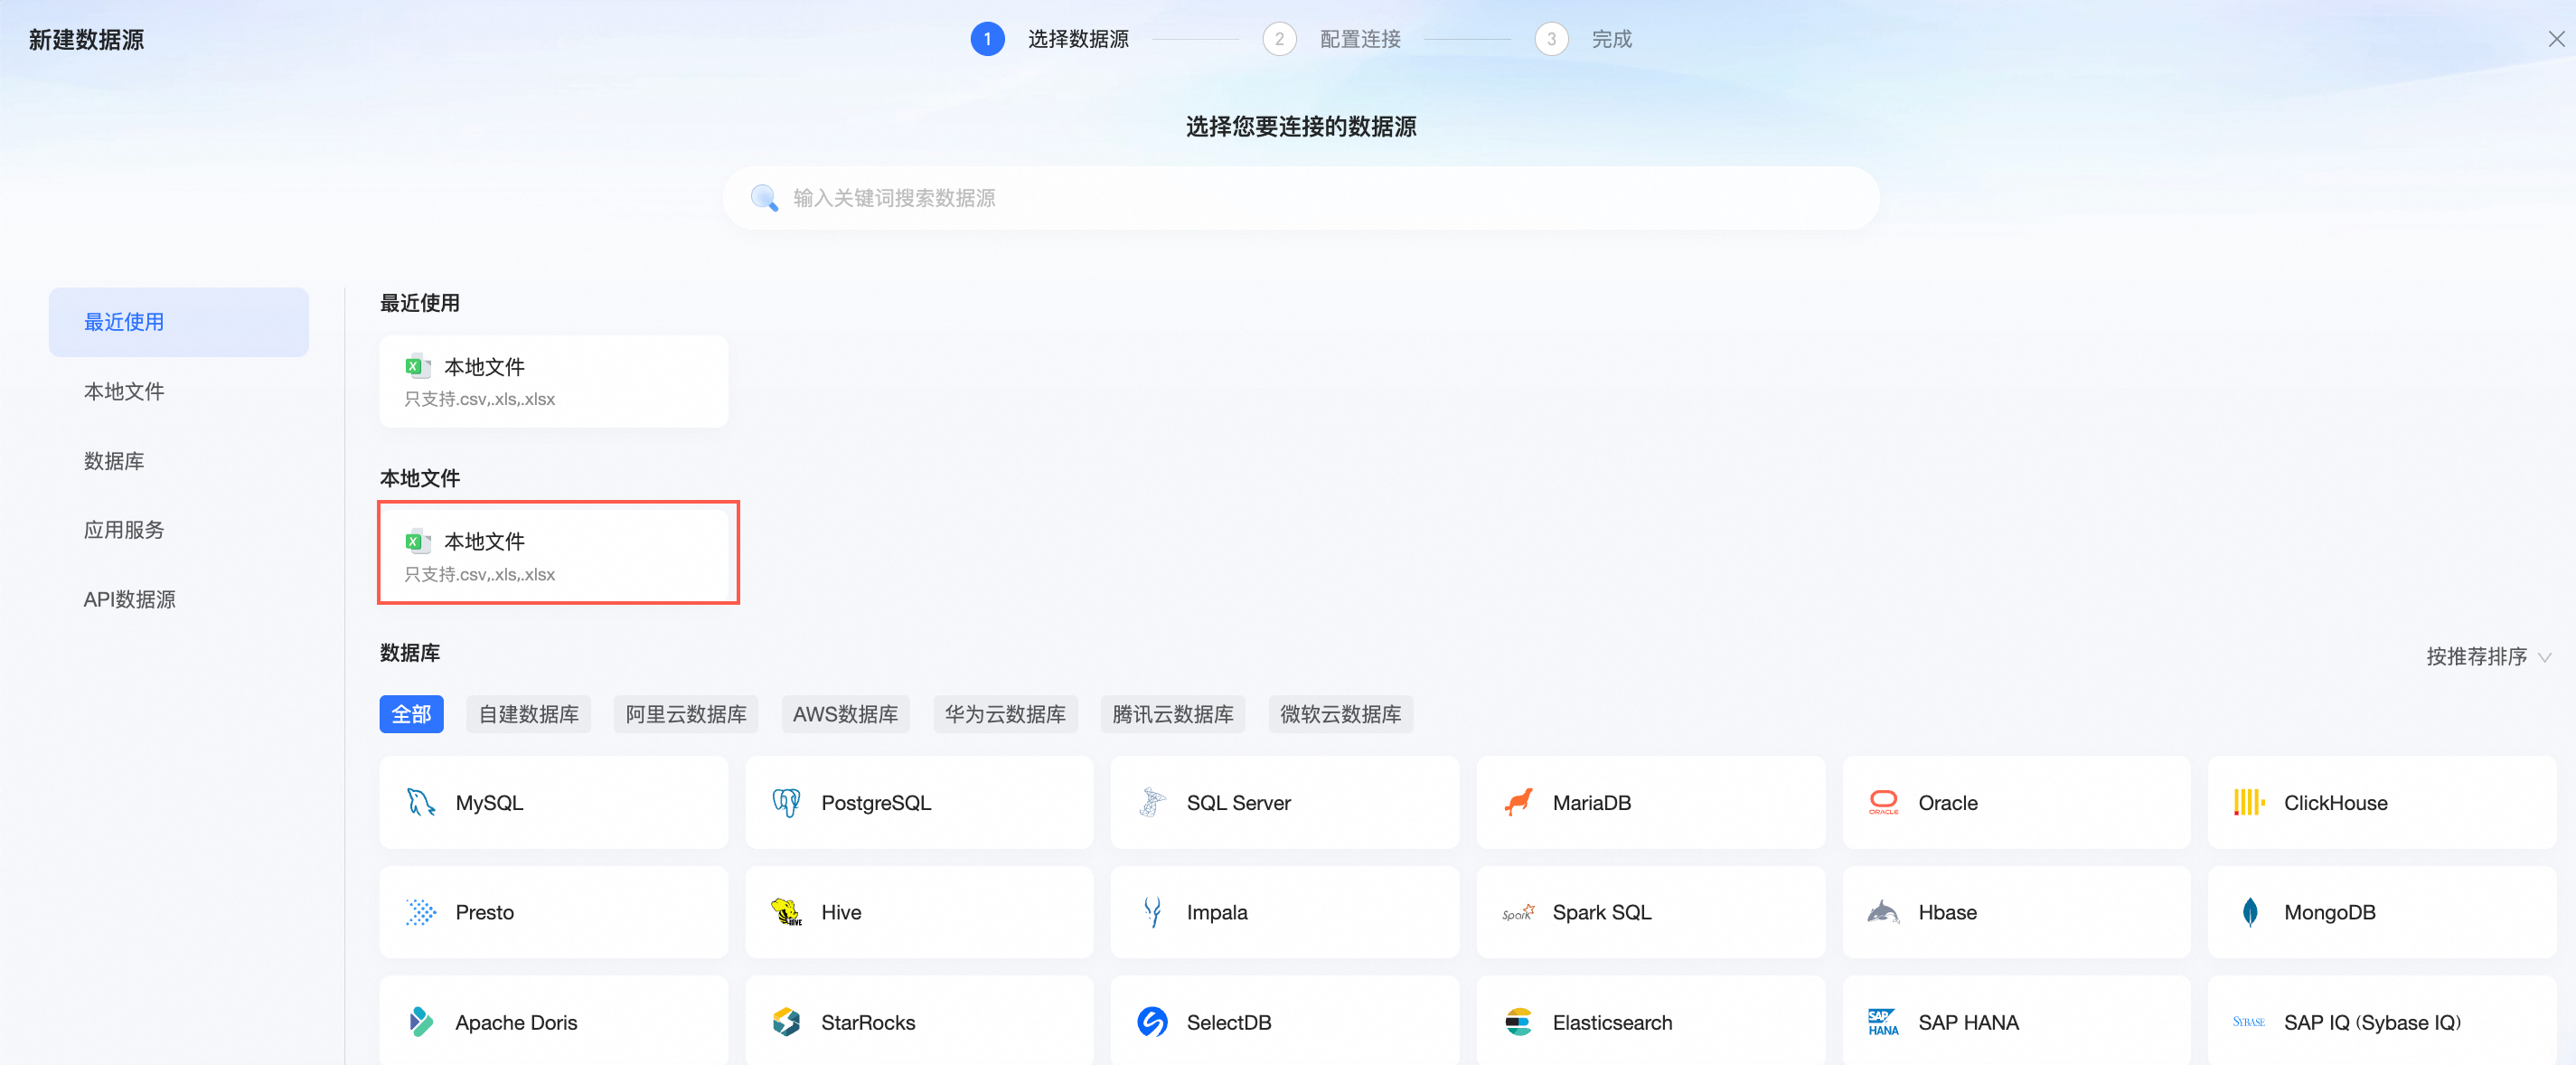Click 只支持.csv,.xls,.xlsx text under 本地文件 section
Viewport: 2576px width, 1065px height.
coord(479,574)
